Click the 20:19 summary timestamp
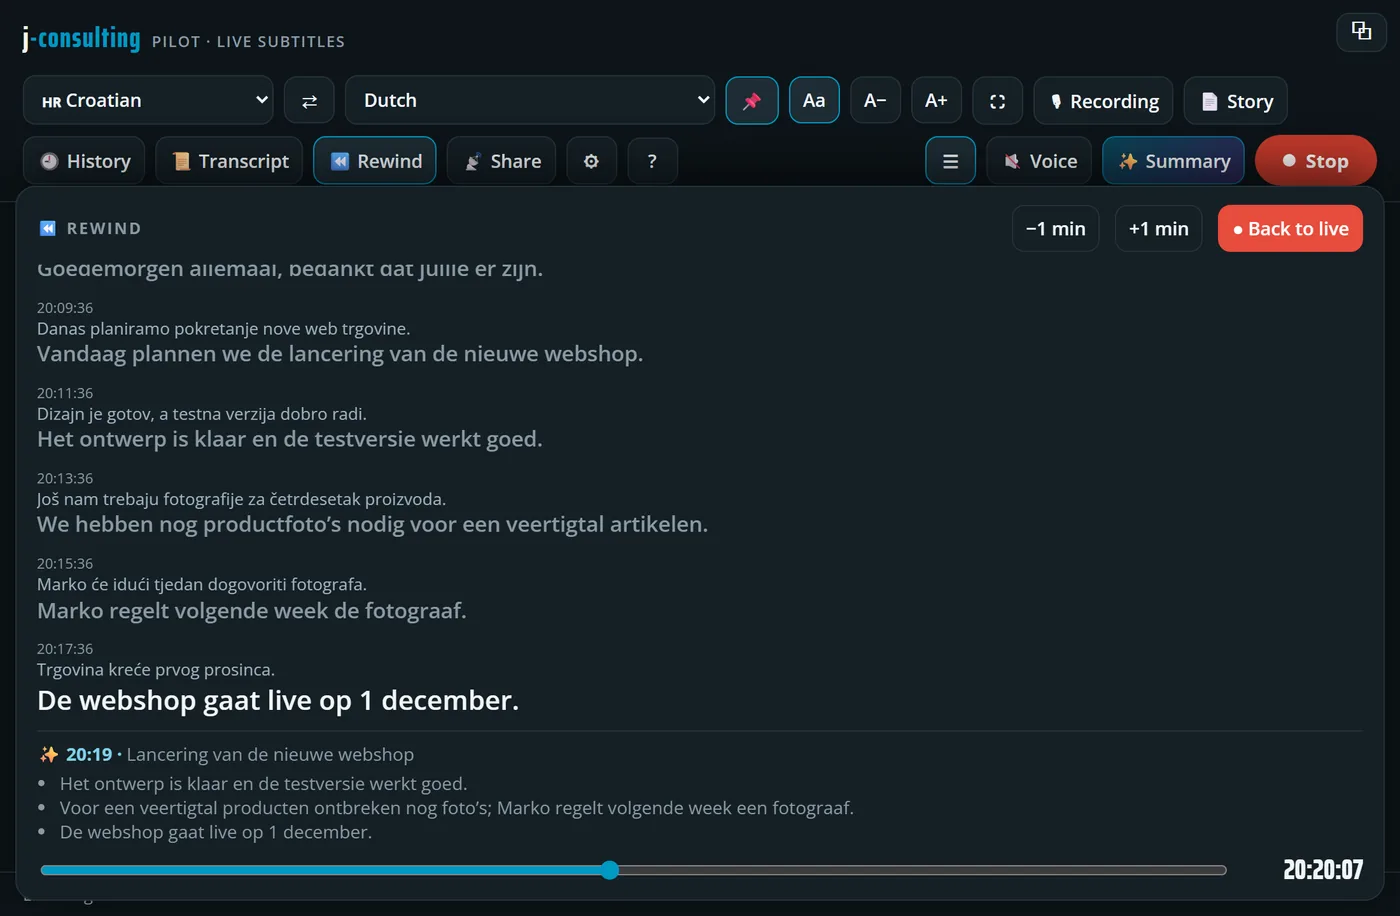 tap(89, 754)
